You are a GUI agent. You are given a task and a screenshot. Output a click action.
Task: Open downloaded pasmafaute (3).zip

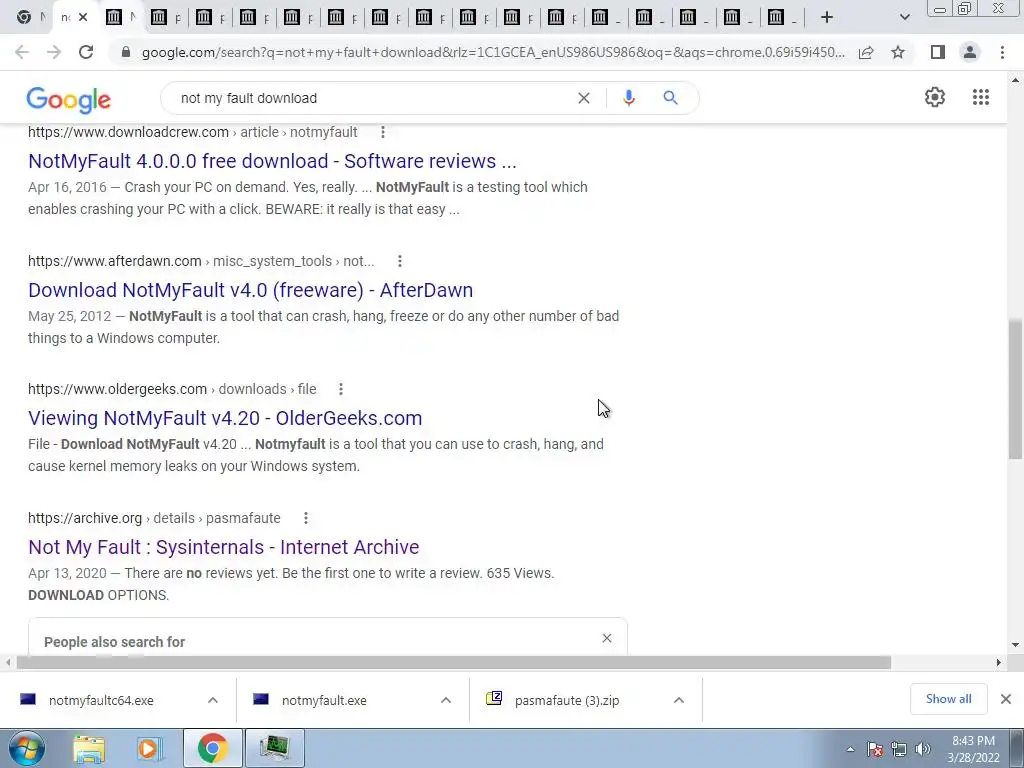567,701
